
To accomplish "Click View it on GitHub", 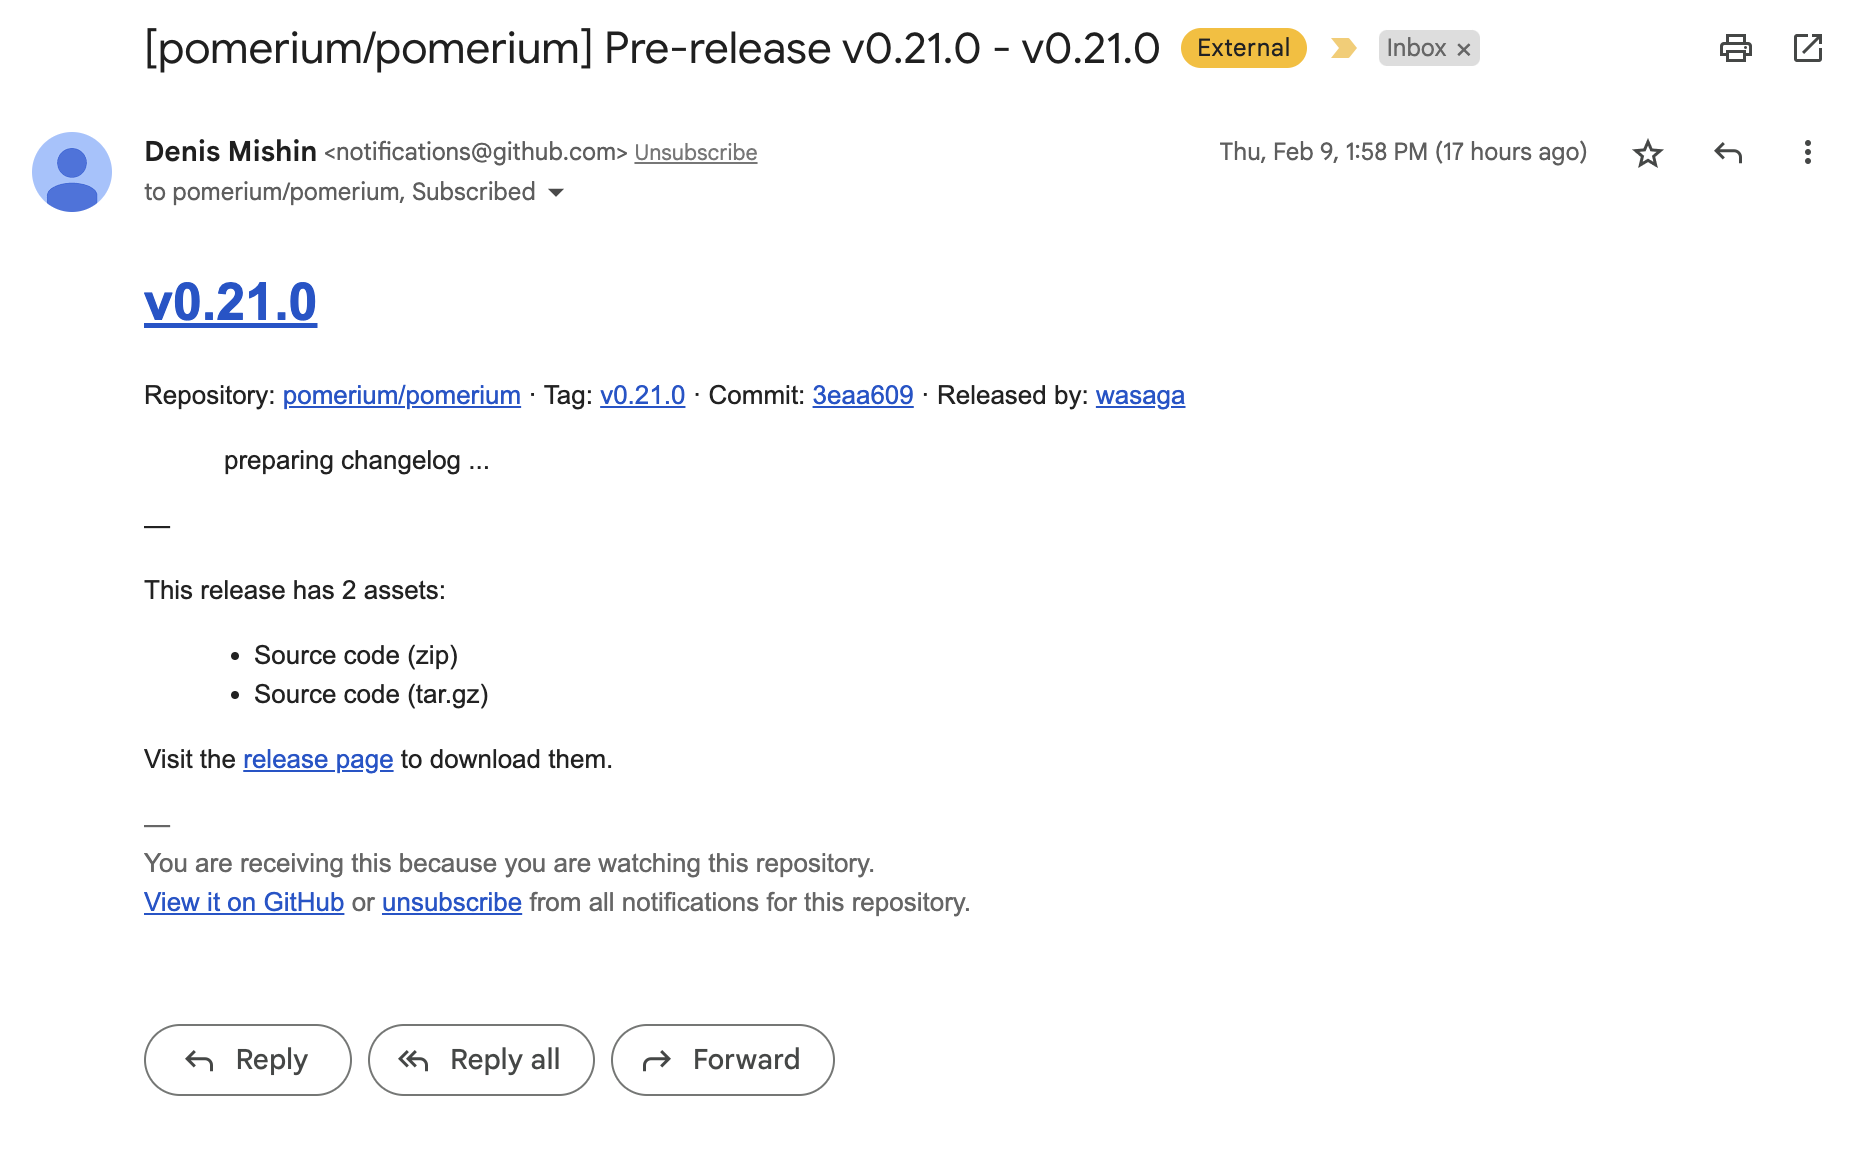I will (x=243, y=901).
